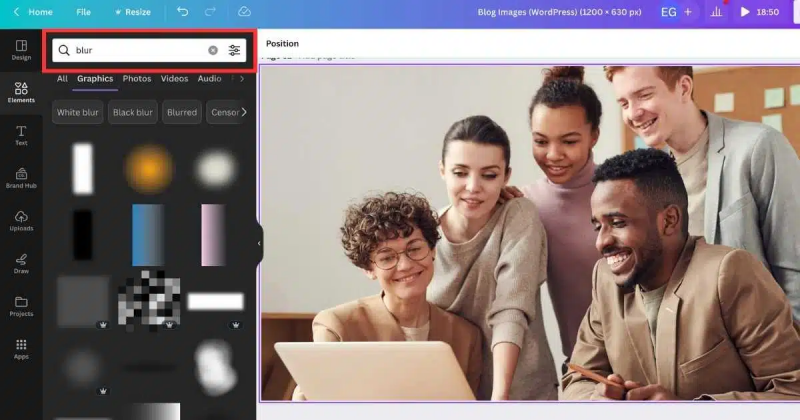The image size is (800, 420).
Task: Switch to the Videos tab
Action: pos(174,79)
